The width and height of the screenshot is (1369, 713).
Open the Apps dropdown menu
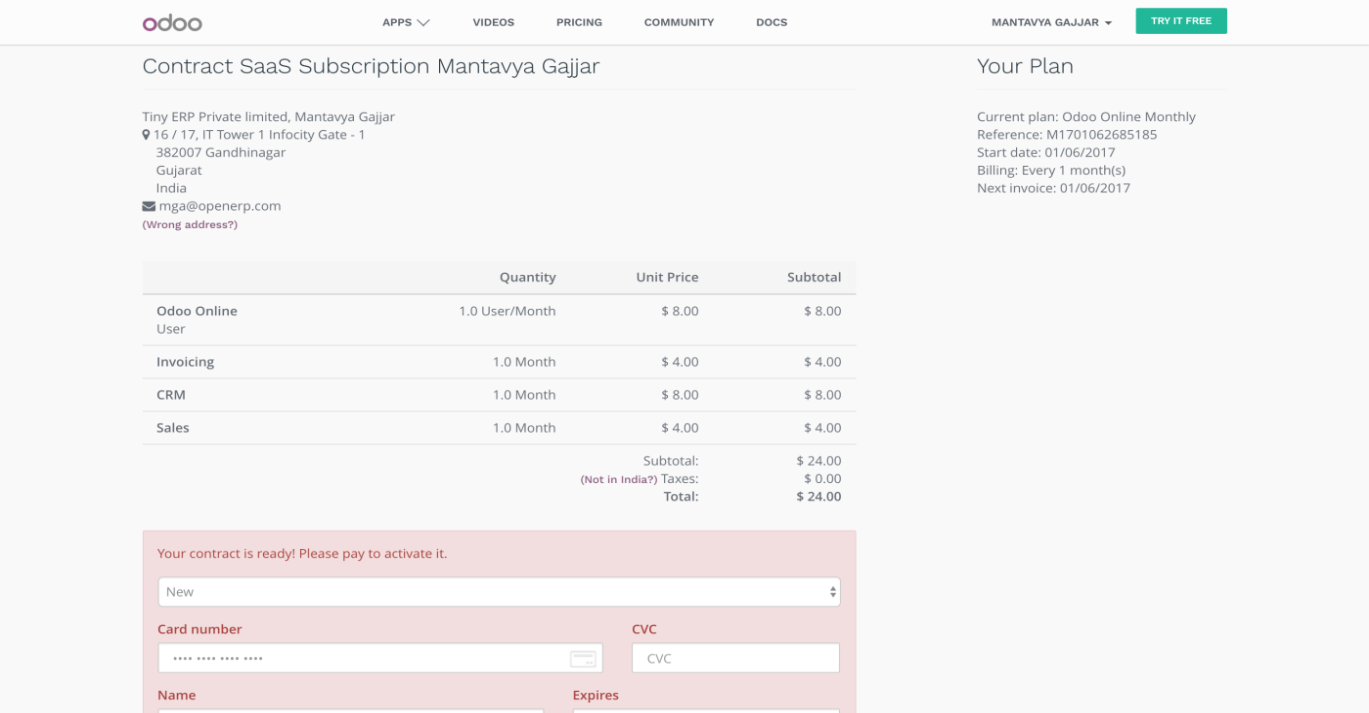[406, 22]
